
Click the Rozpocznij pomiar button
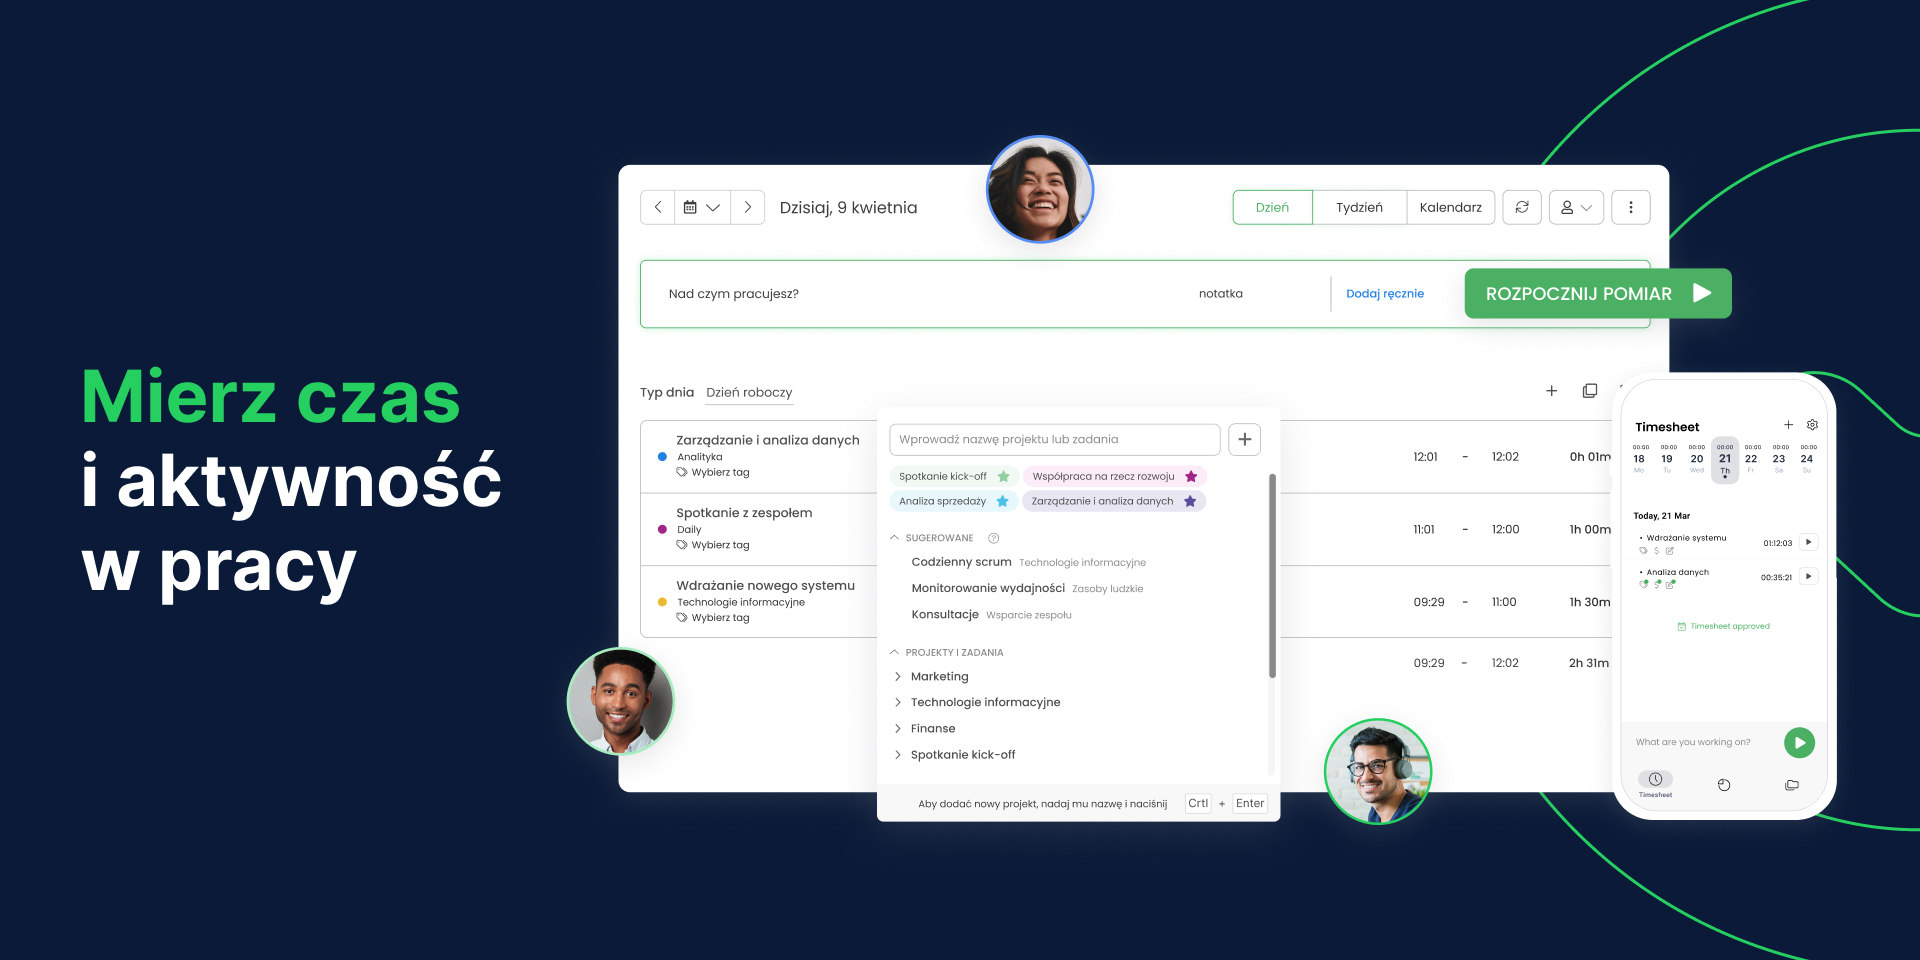pyautogui.click(x=1597, y=294)
